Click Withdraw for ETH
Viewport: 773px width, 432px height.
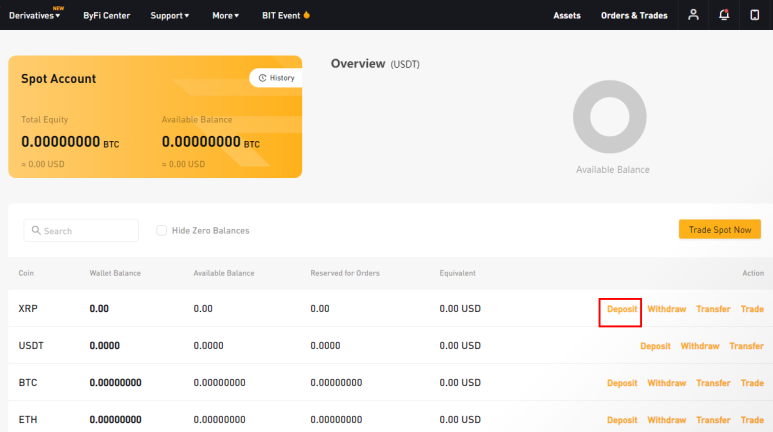coord(667,420)
